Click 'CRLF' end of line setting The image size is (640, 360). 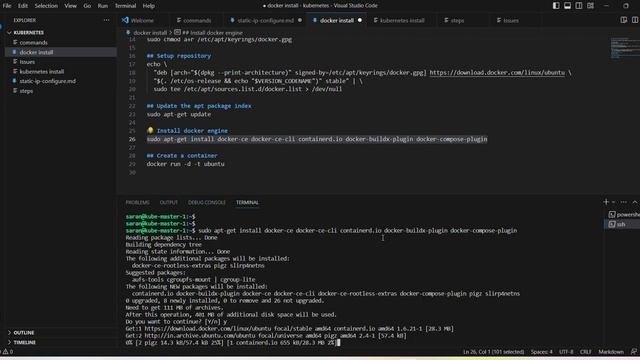pos(586,351)
